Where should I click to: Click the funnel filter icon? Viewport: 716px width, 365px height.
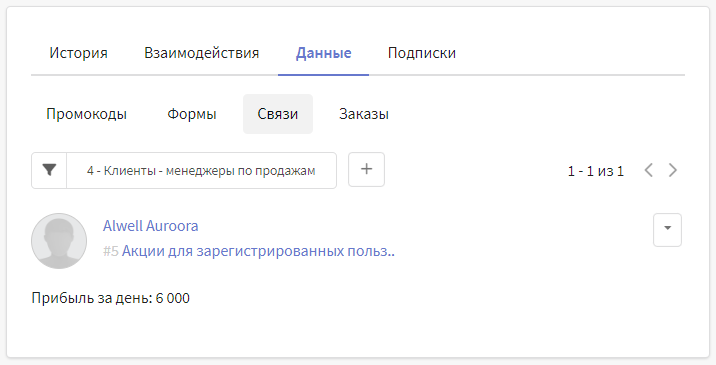pyautogui.click(x=49, y=170)
